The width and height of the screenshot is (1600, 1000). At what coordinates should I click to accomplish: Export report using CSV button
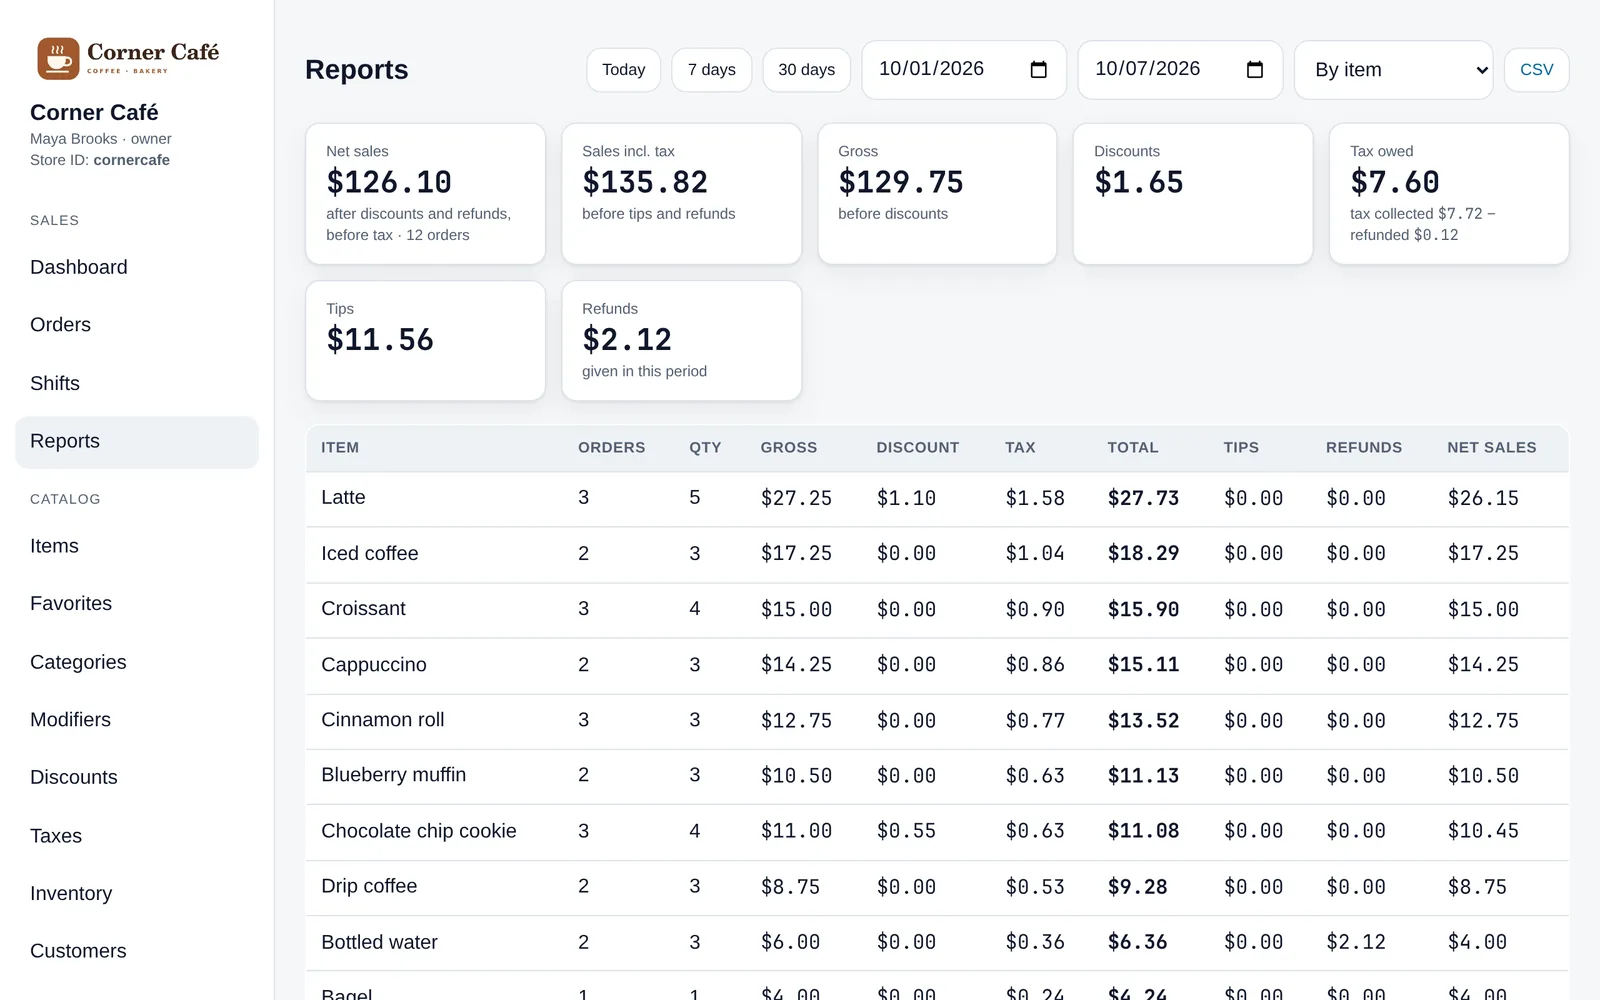(x=1536, y=70)
